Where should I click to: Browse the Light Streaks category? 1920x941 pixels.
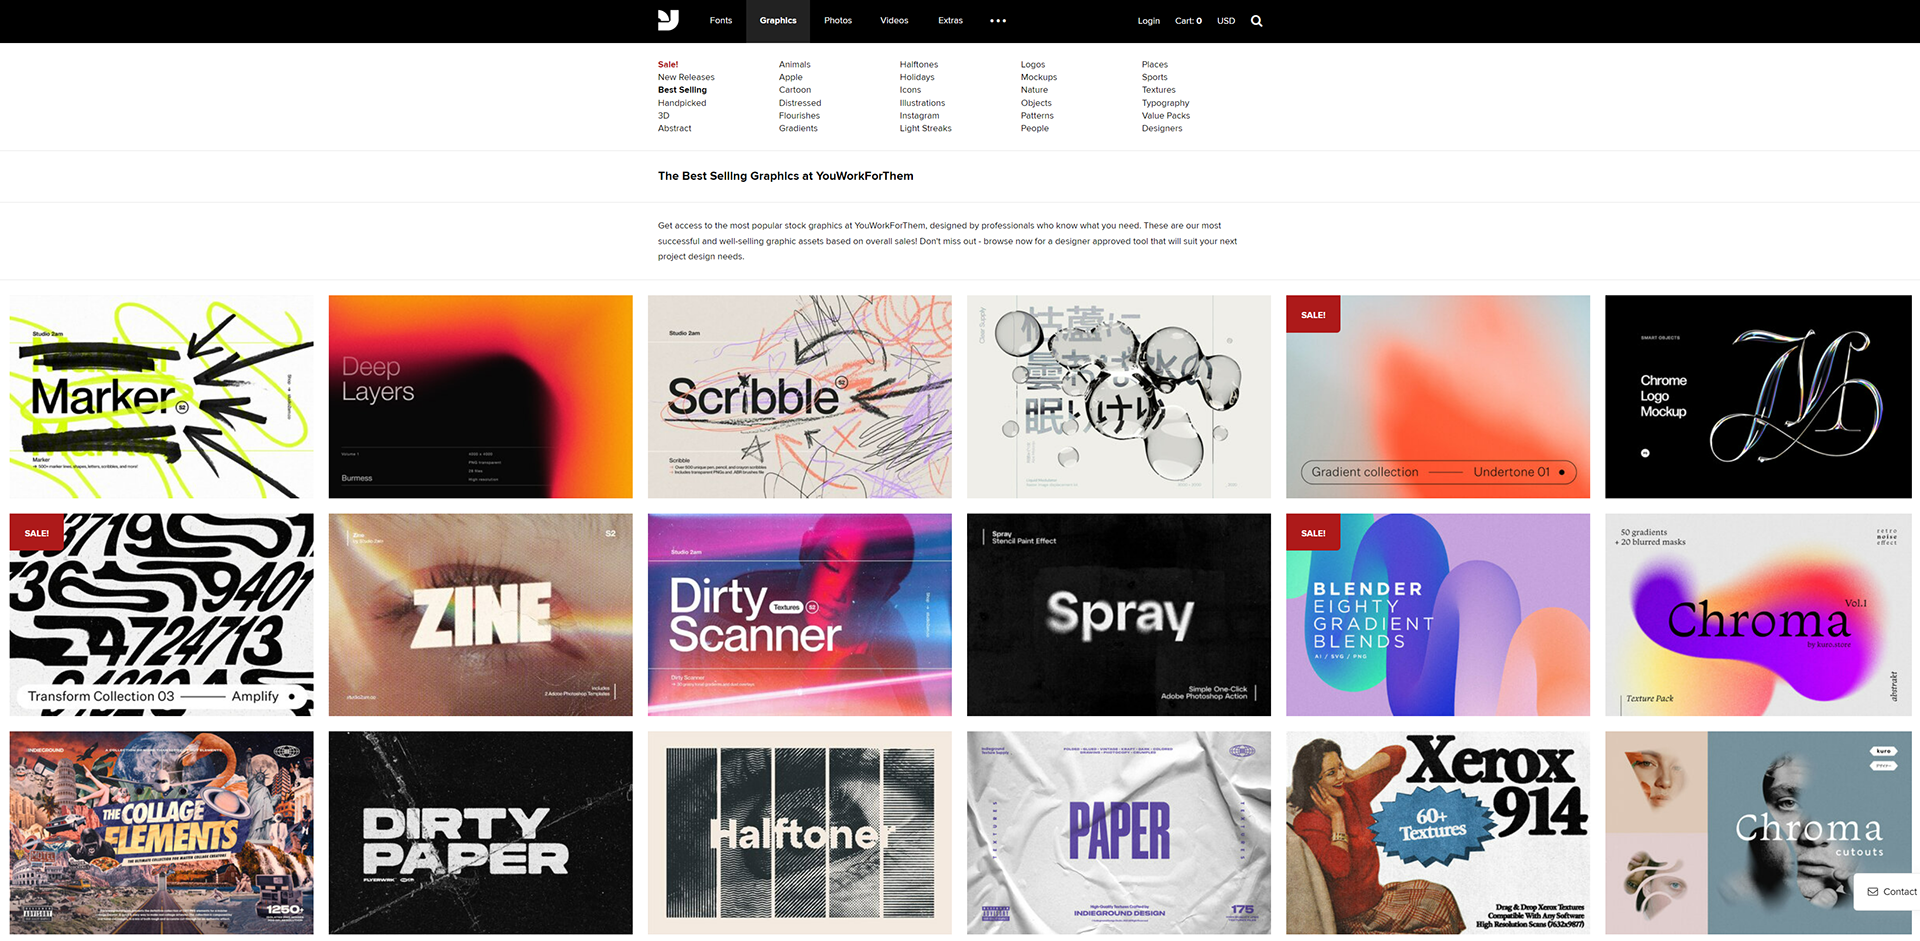pyautogui.click(x=925, y=128)
